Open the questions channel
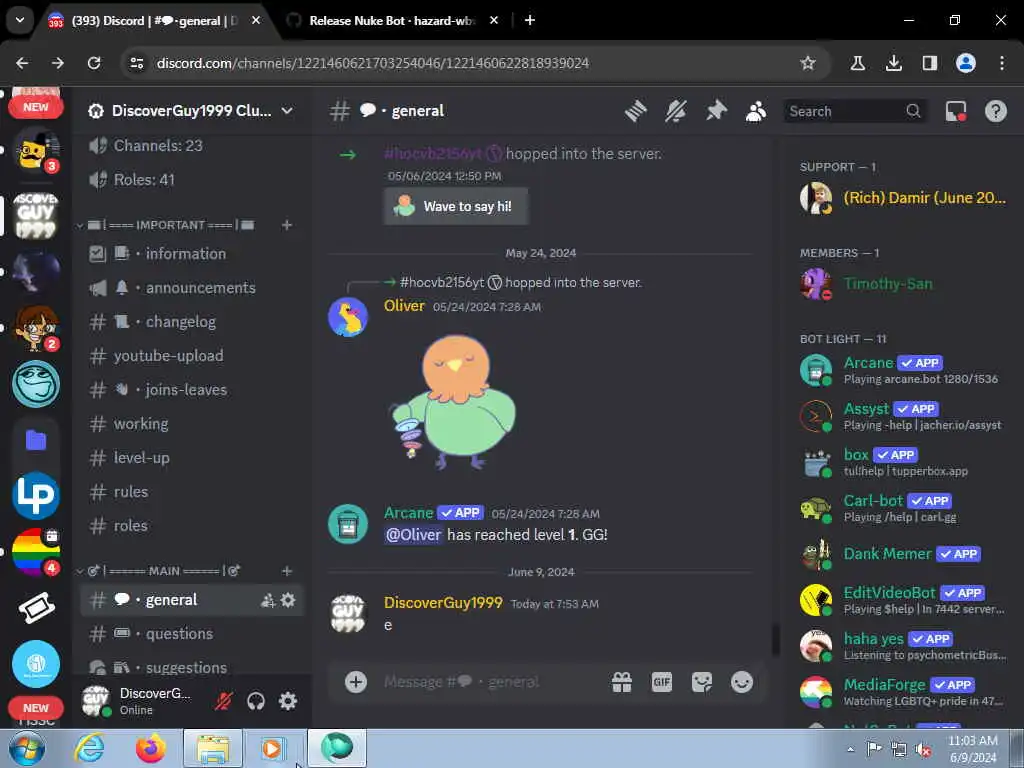Viewport: 1024px width, 768px height. 191,634
